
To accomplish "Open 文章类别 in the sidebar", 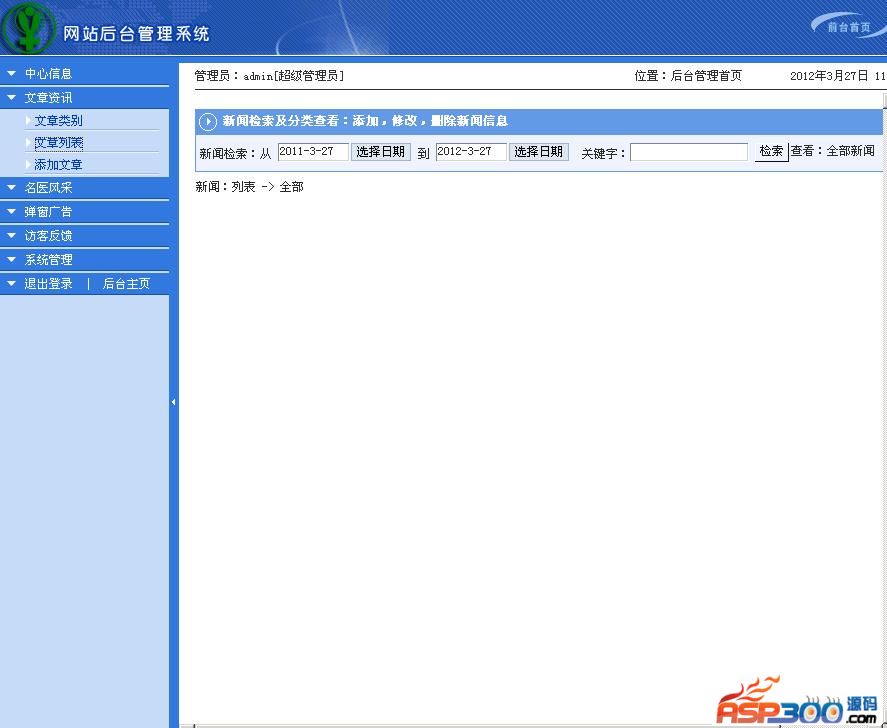I will [58, 120].
